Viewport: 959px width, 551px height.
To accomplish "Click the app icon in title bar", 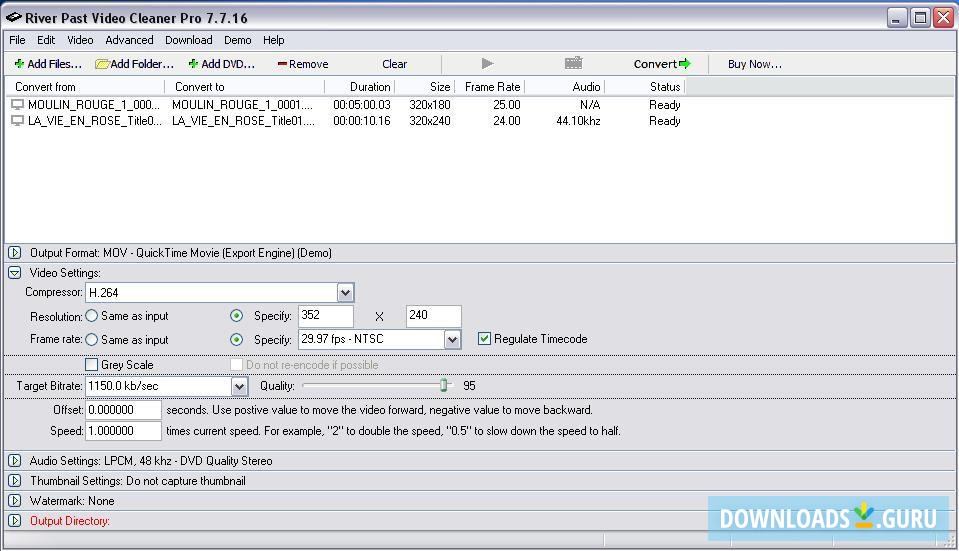I will 13,17.
